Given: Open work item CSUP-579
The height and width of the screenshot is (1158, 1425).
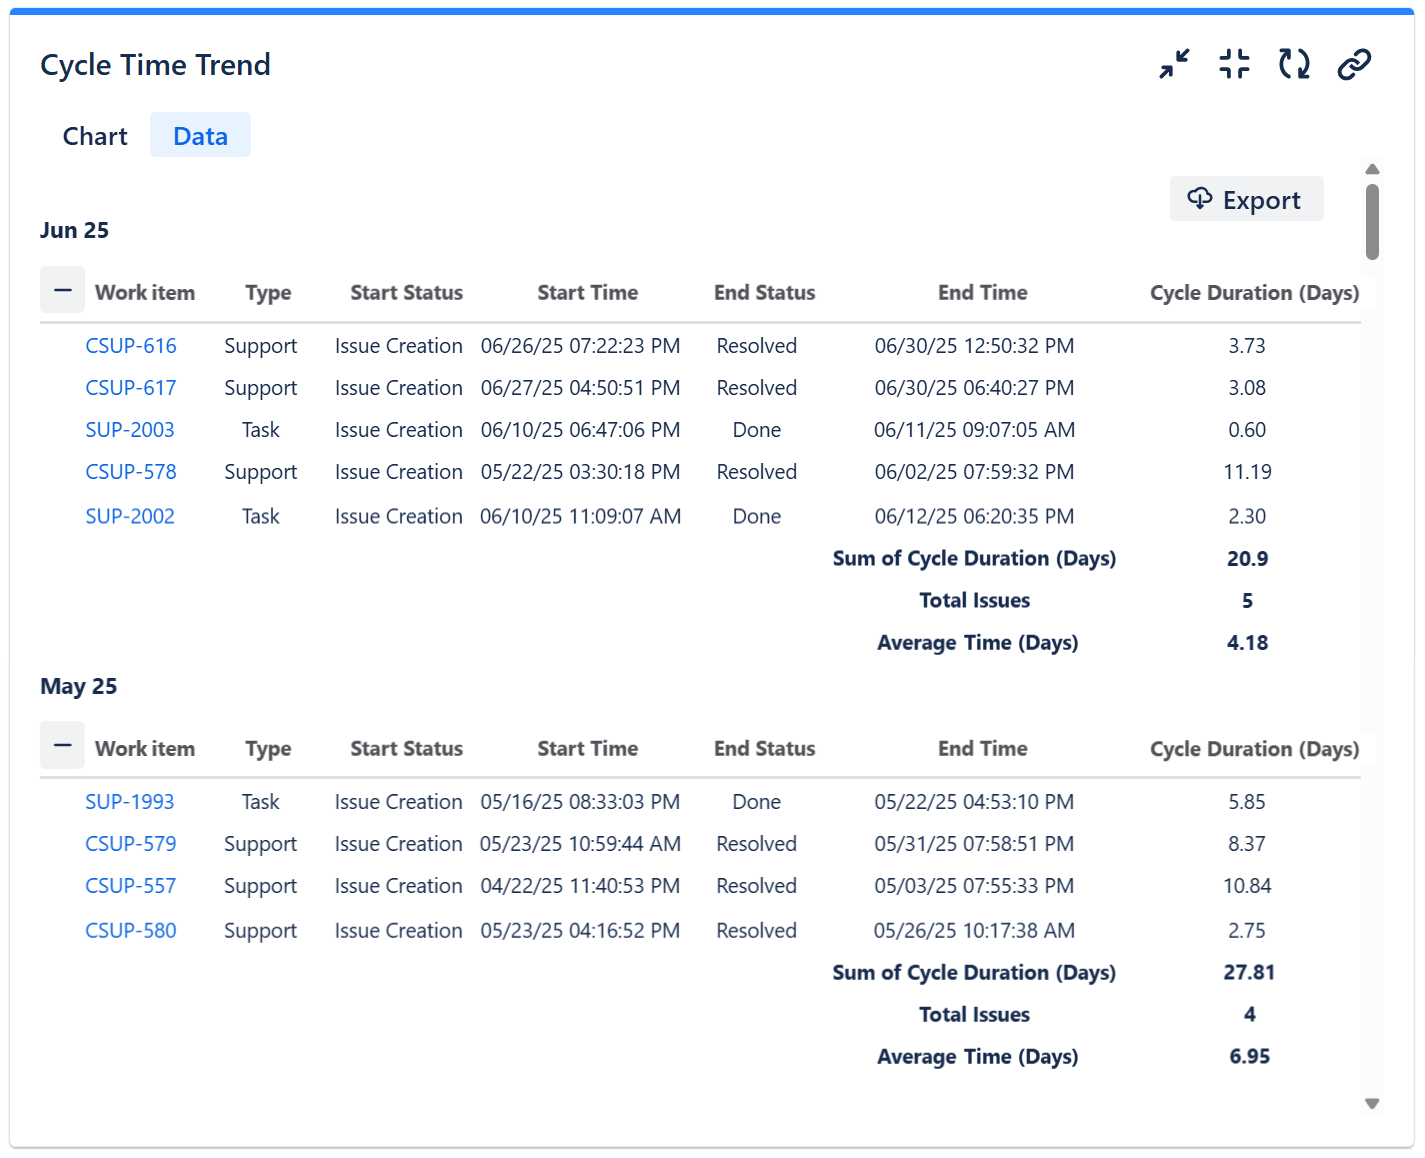Looking at the screenshot, I should tap(130, 843).
